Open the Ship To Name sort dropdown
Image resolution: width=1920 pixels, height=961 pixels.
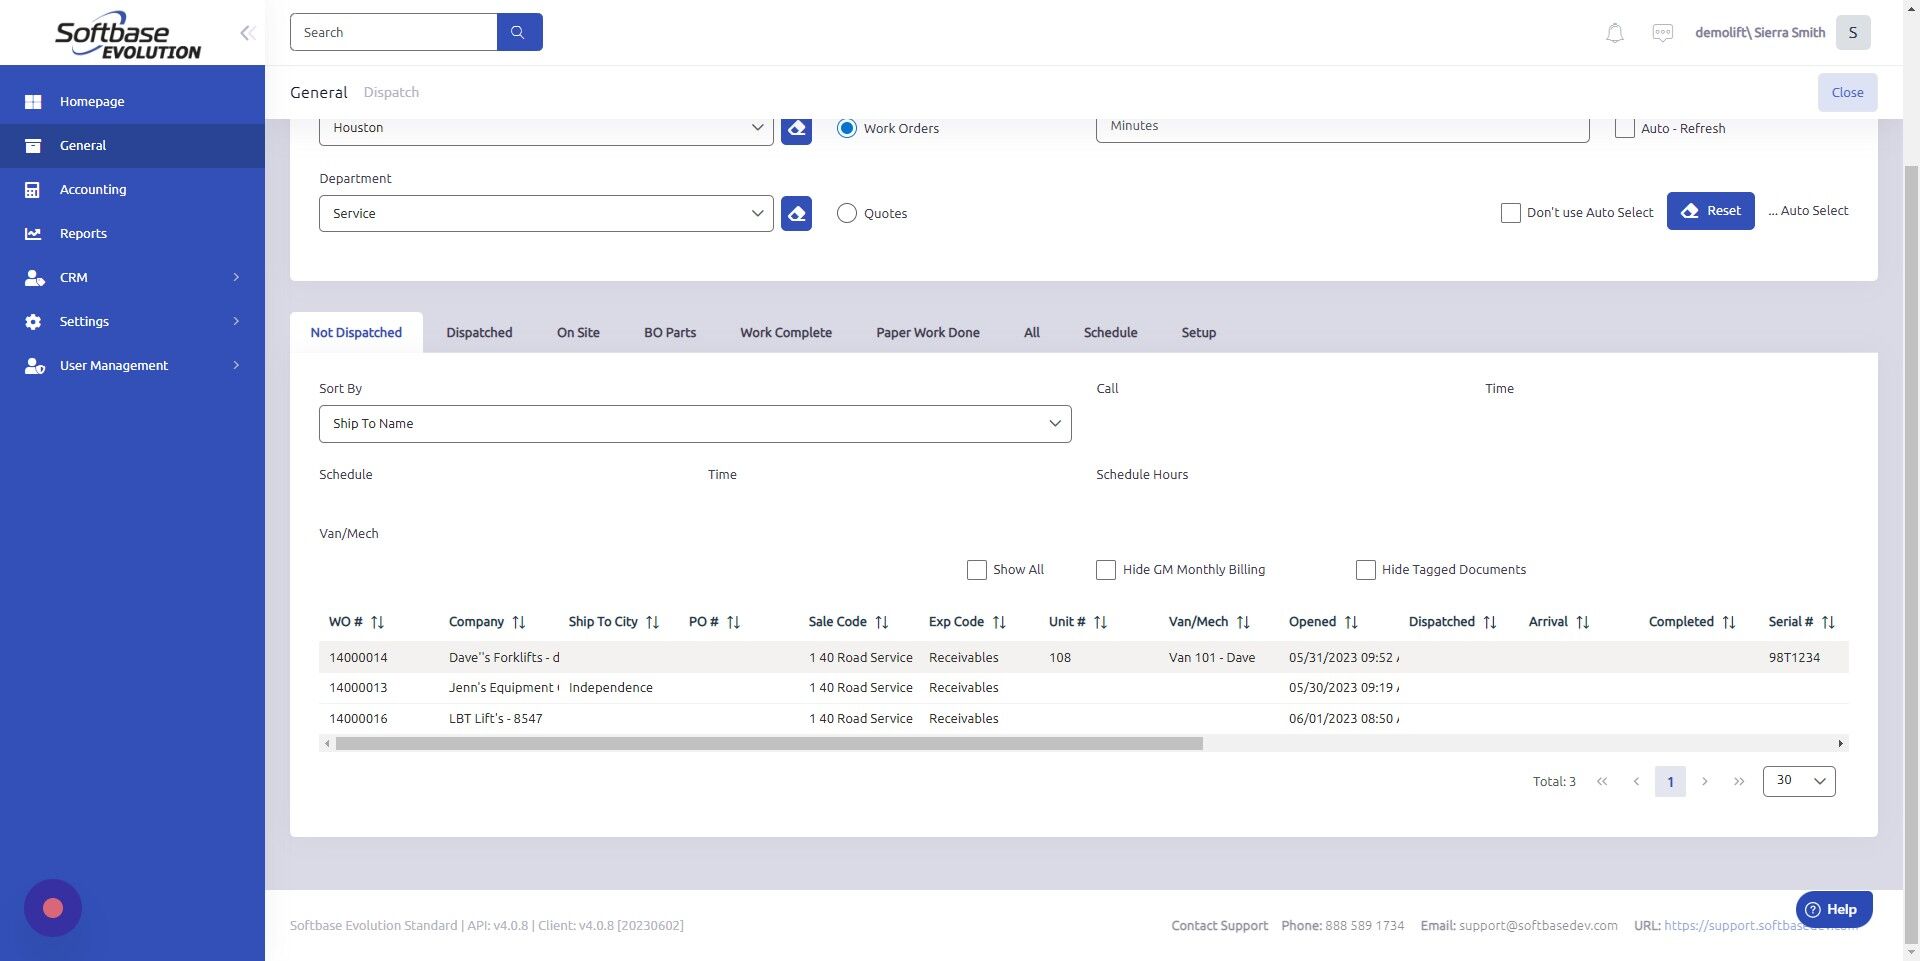[695, 423]
